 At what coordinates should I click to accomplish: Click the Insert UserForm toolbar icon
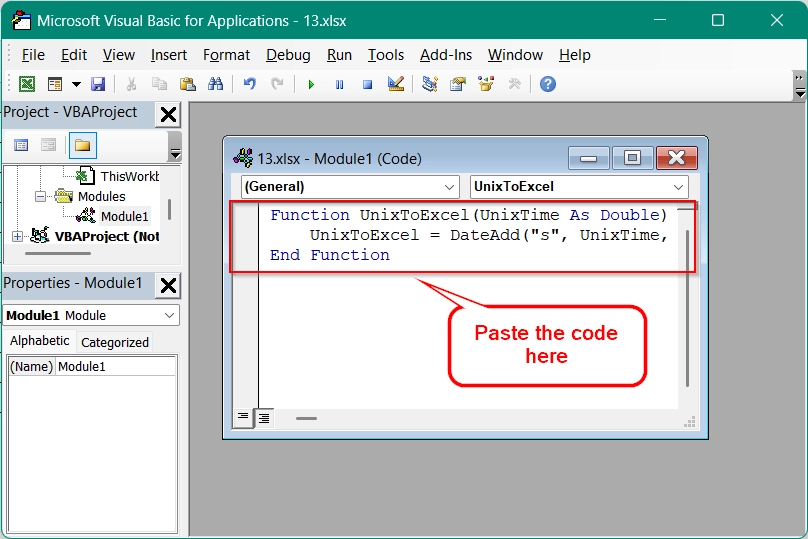point(55,84)
